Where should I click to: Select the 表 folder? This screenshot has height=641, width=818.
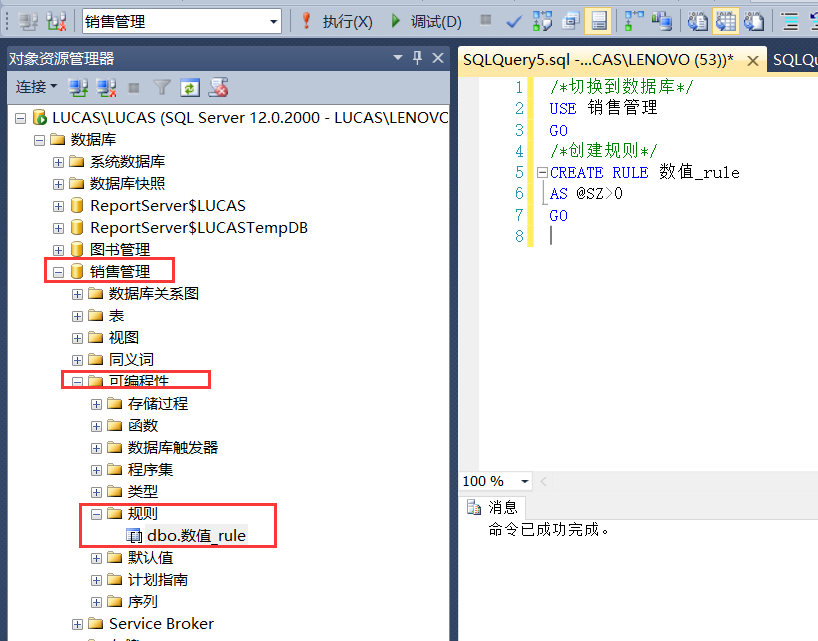click(116, 316)
